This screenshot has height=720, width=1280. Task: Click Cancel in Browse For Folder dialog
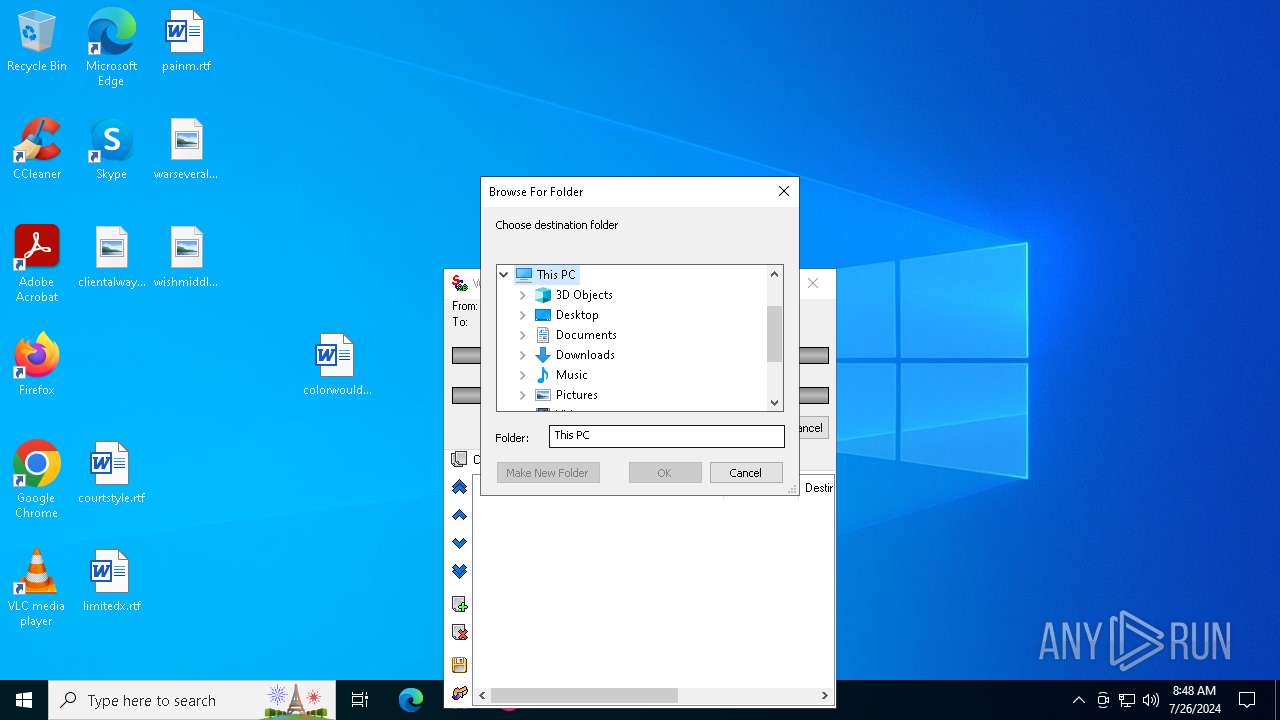click(746, 473)
